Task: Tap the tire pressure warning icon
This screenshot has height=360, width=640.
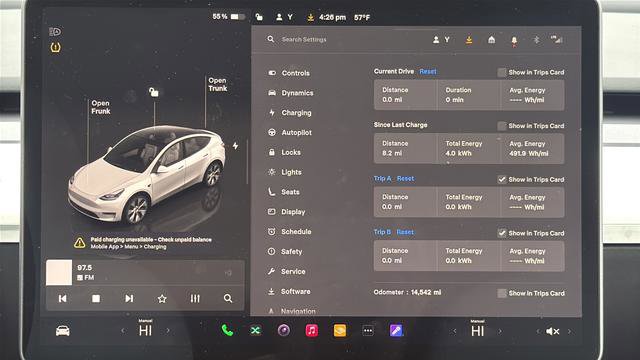Action: pos(55,47)
